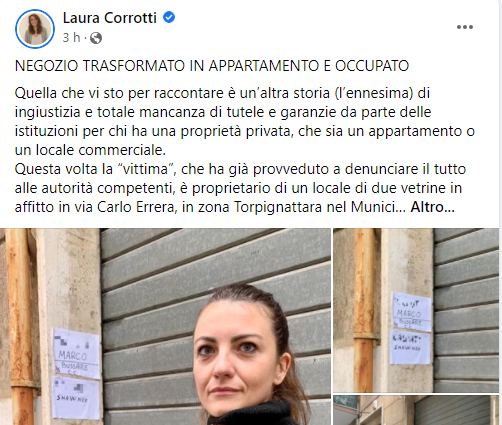Click the paragraph starting 'Quella che vi sto'
The width and height of the screenshot is (502, 425).
click(245, 121)
